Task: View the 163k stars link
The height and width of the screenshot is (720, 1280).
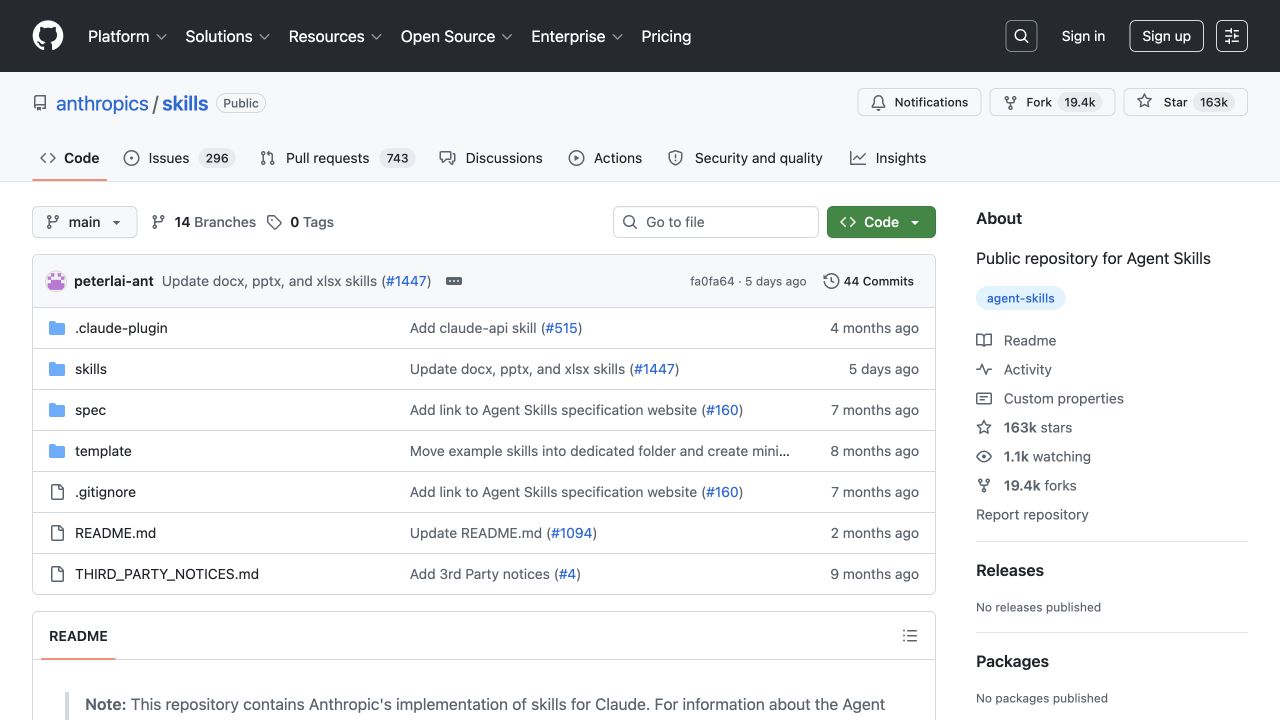Action: tap(1024, 427)
